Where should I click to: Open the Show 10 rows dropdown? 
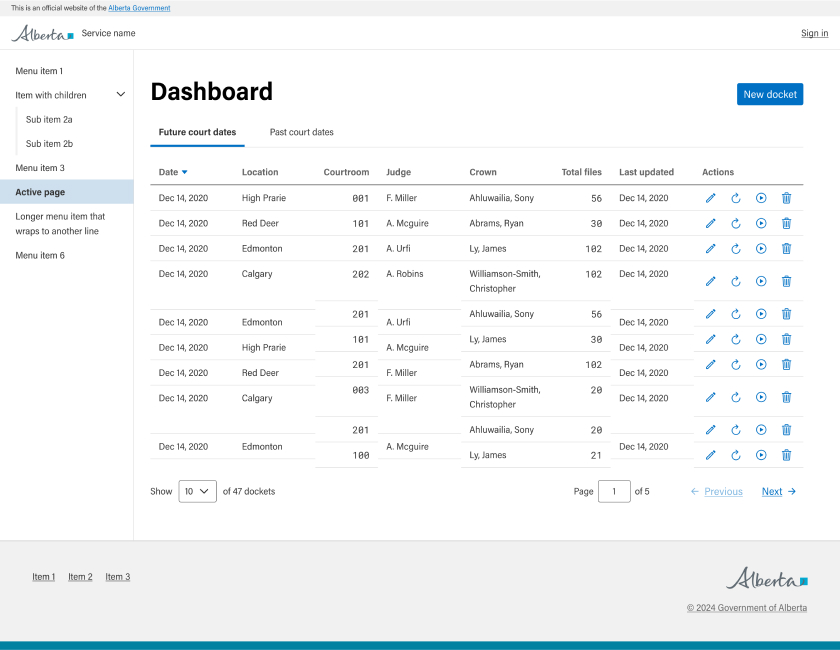tap(197, 491)
